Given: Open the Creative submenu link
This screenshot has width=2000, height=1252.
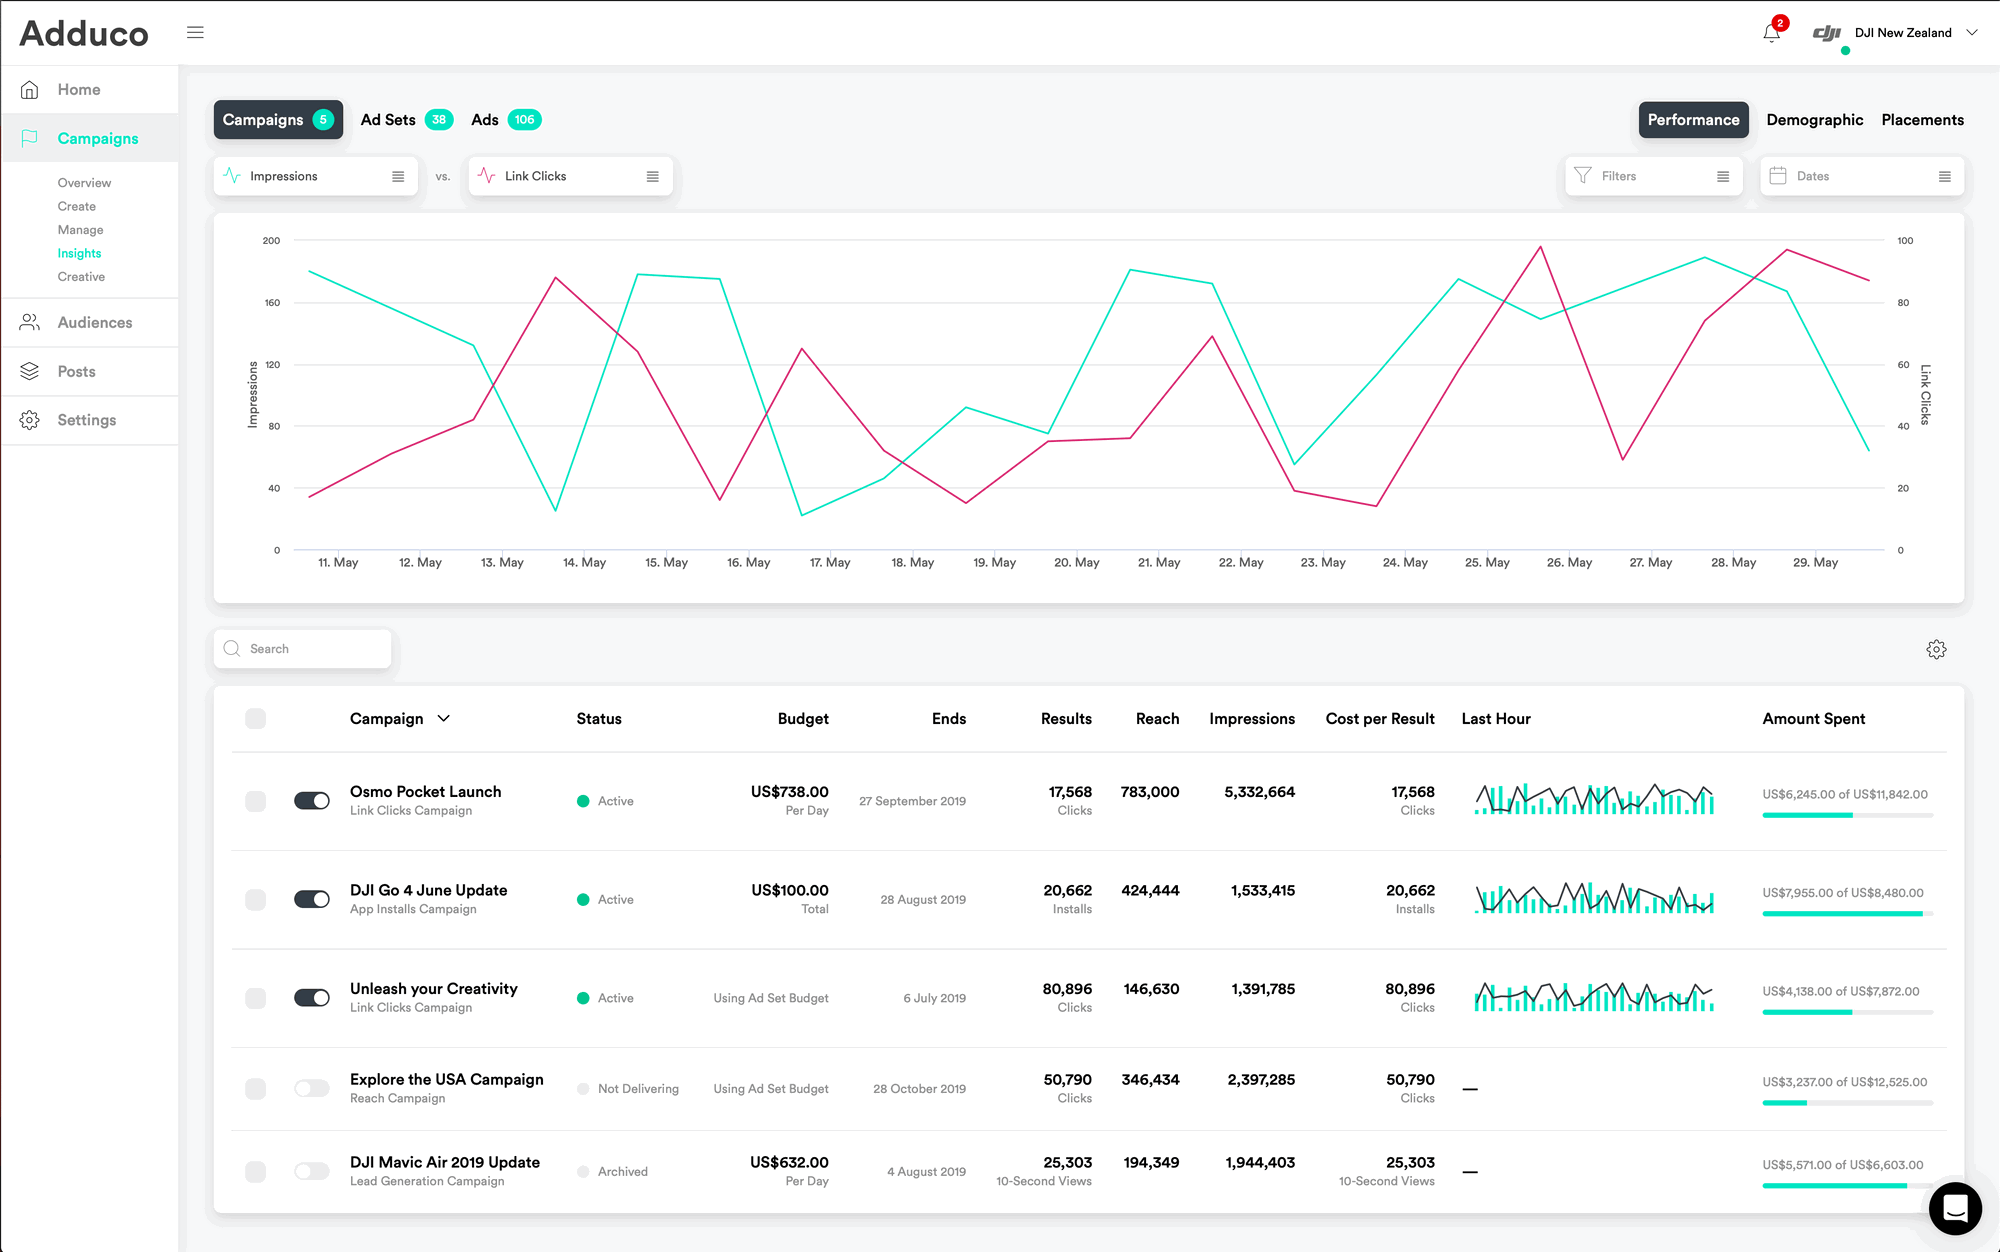Looking at the screenshot, I should click(81, 277).
